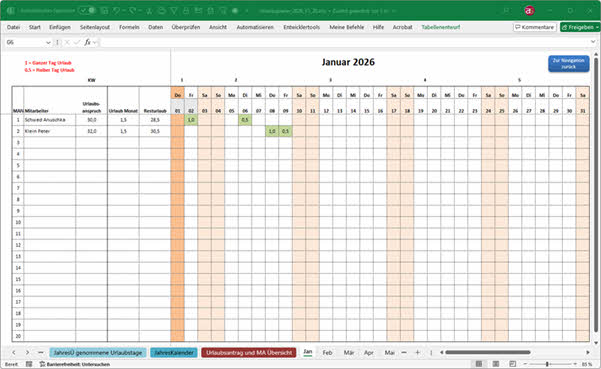Screen dimensions: 601x369
Task: Toggle the AutoSave switch in title bar
Action: tap(87, 11)
